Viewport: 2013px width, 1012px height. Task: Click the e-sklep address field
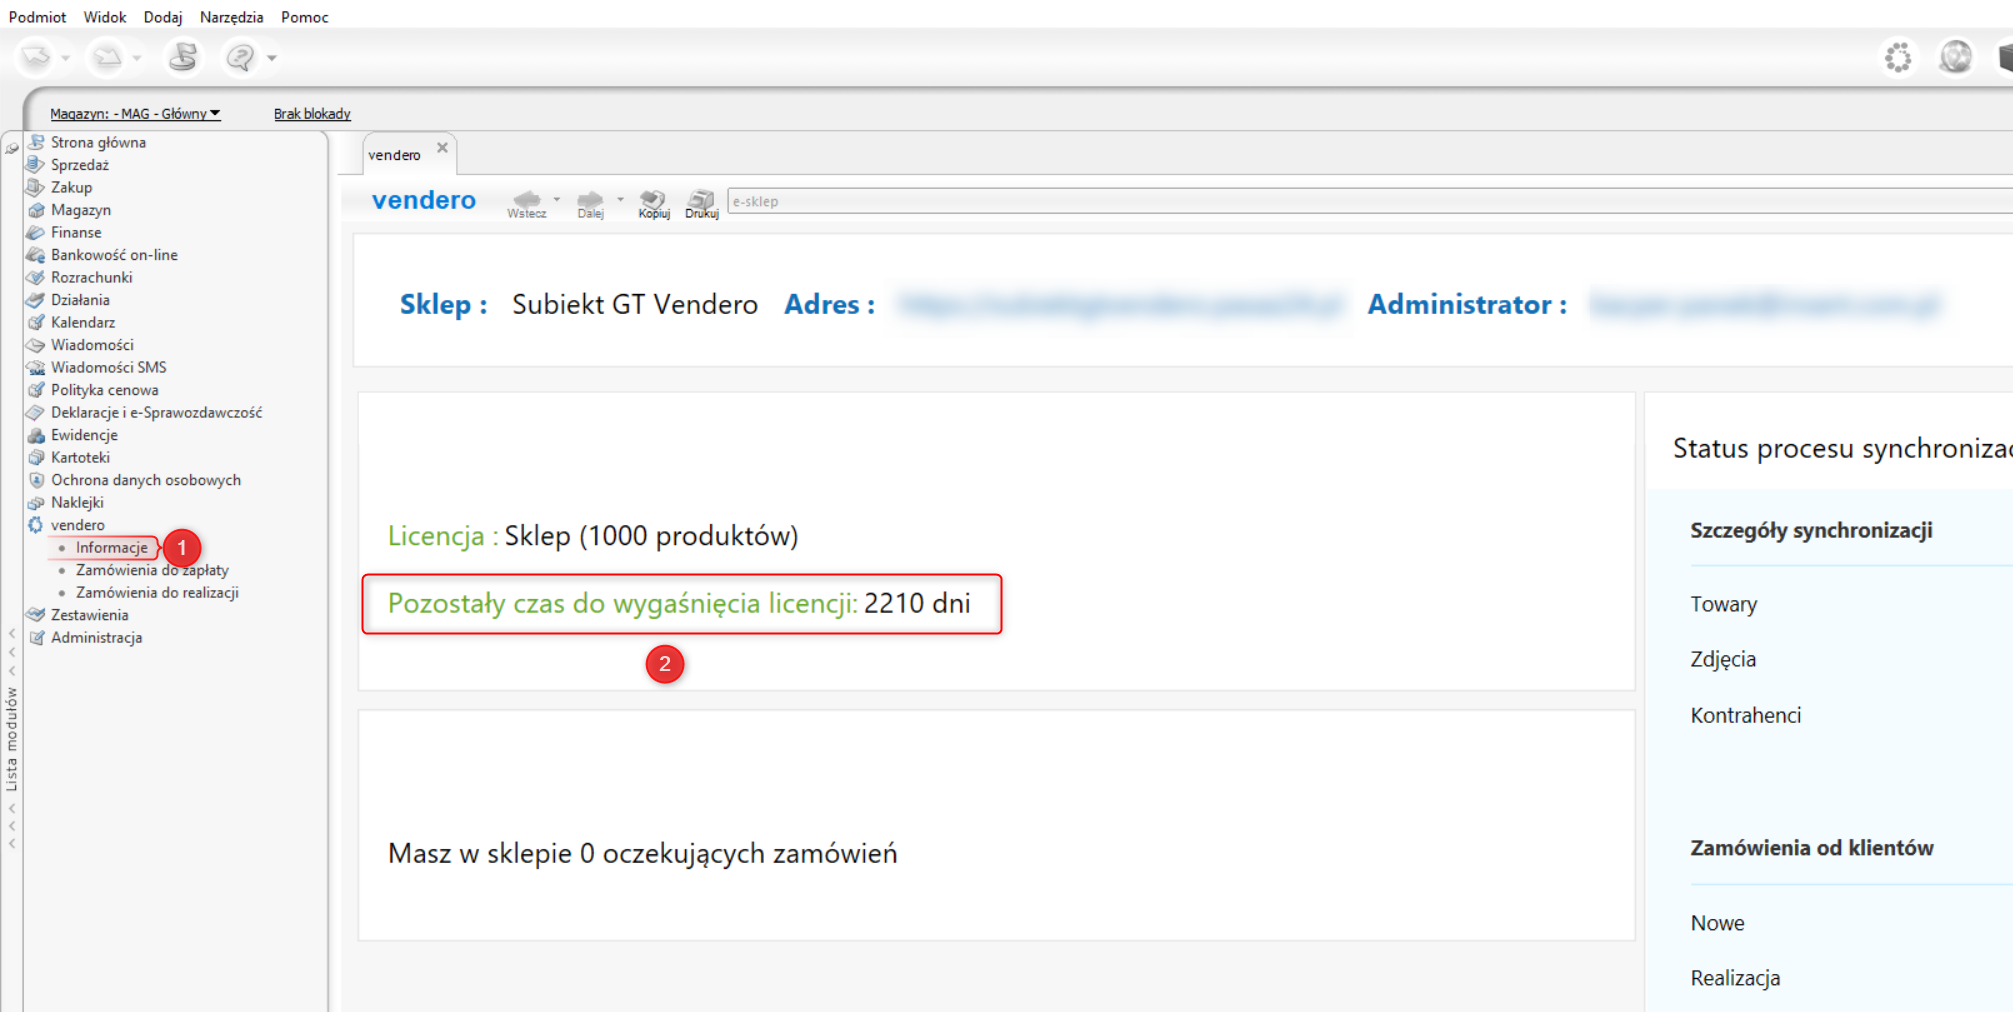(x=1370, y=201)
